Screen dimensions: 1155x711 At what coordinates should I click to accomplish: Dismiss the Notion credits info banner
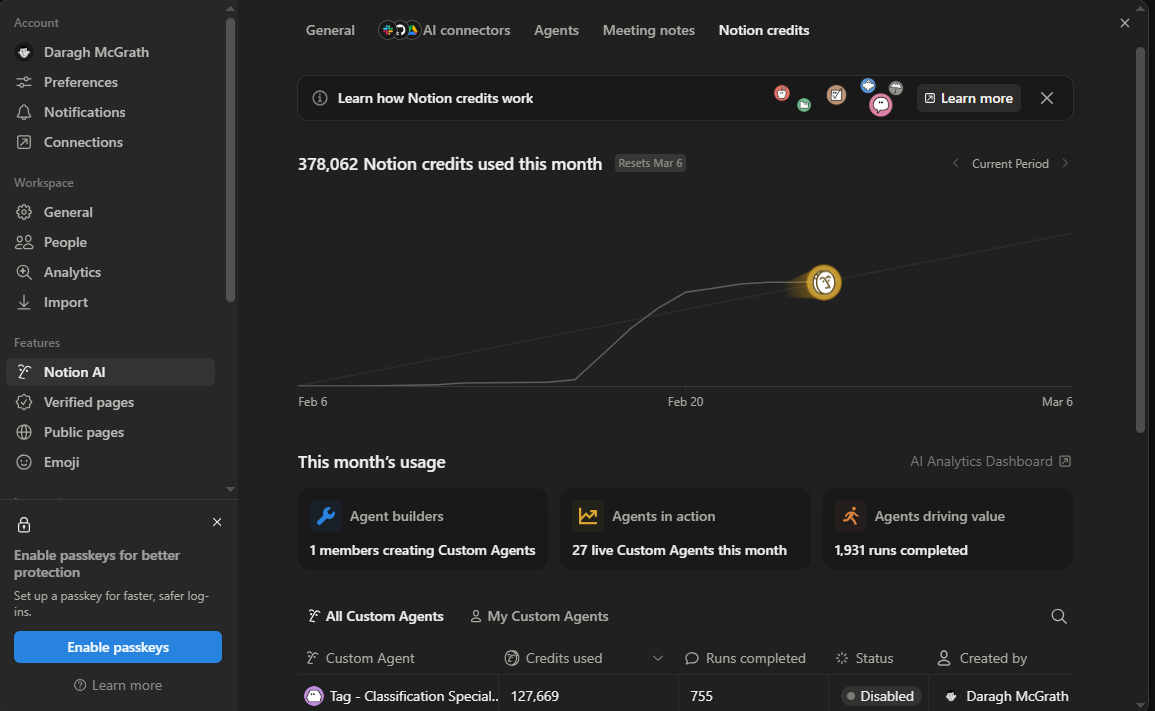click(1047, 98)
